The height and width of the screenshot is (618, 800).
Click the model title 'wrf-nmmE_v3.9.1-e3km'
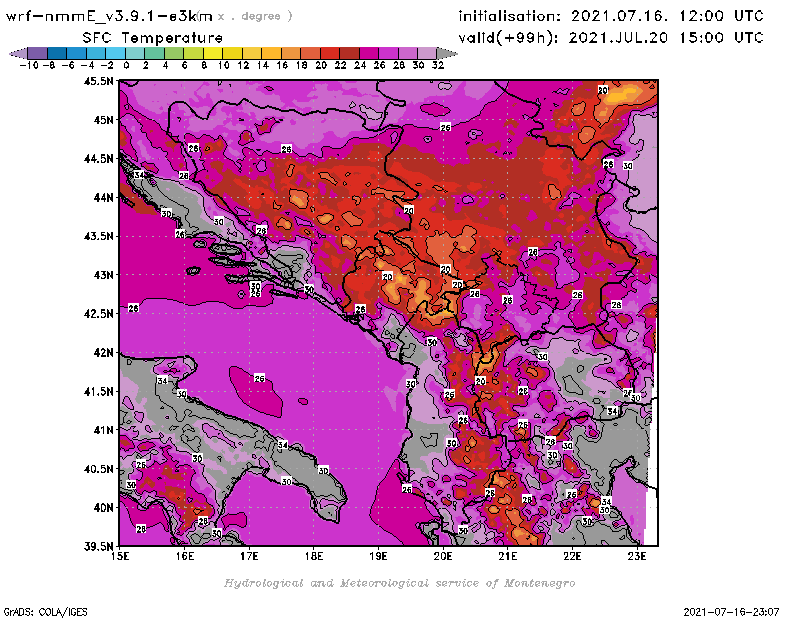tap(109, 16)
